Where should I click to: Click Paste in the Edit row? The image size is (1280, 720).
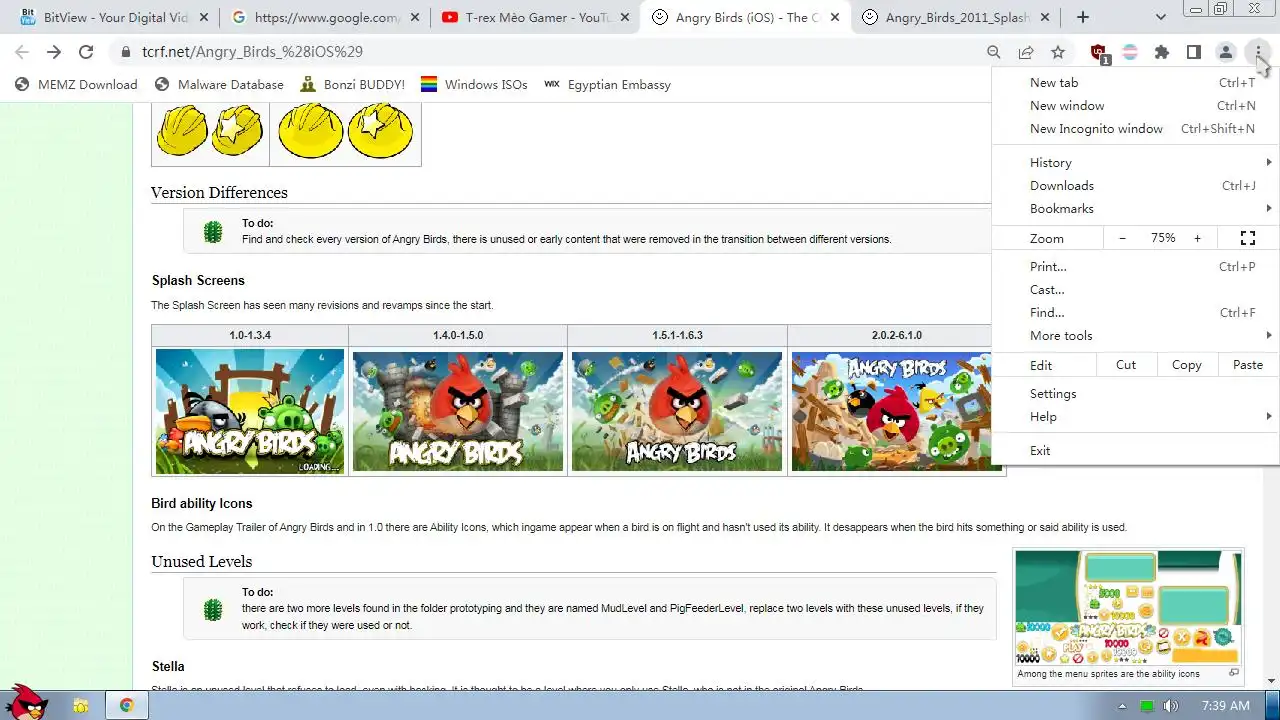[1248, 365]
